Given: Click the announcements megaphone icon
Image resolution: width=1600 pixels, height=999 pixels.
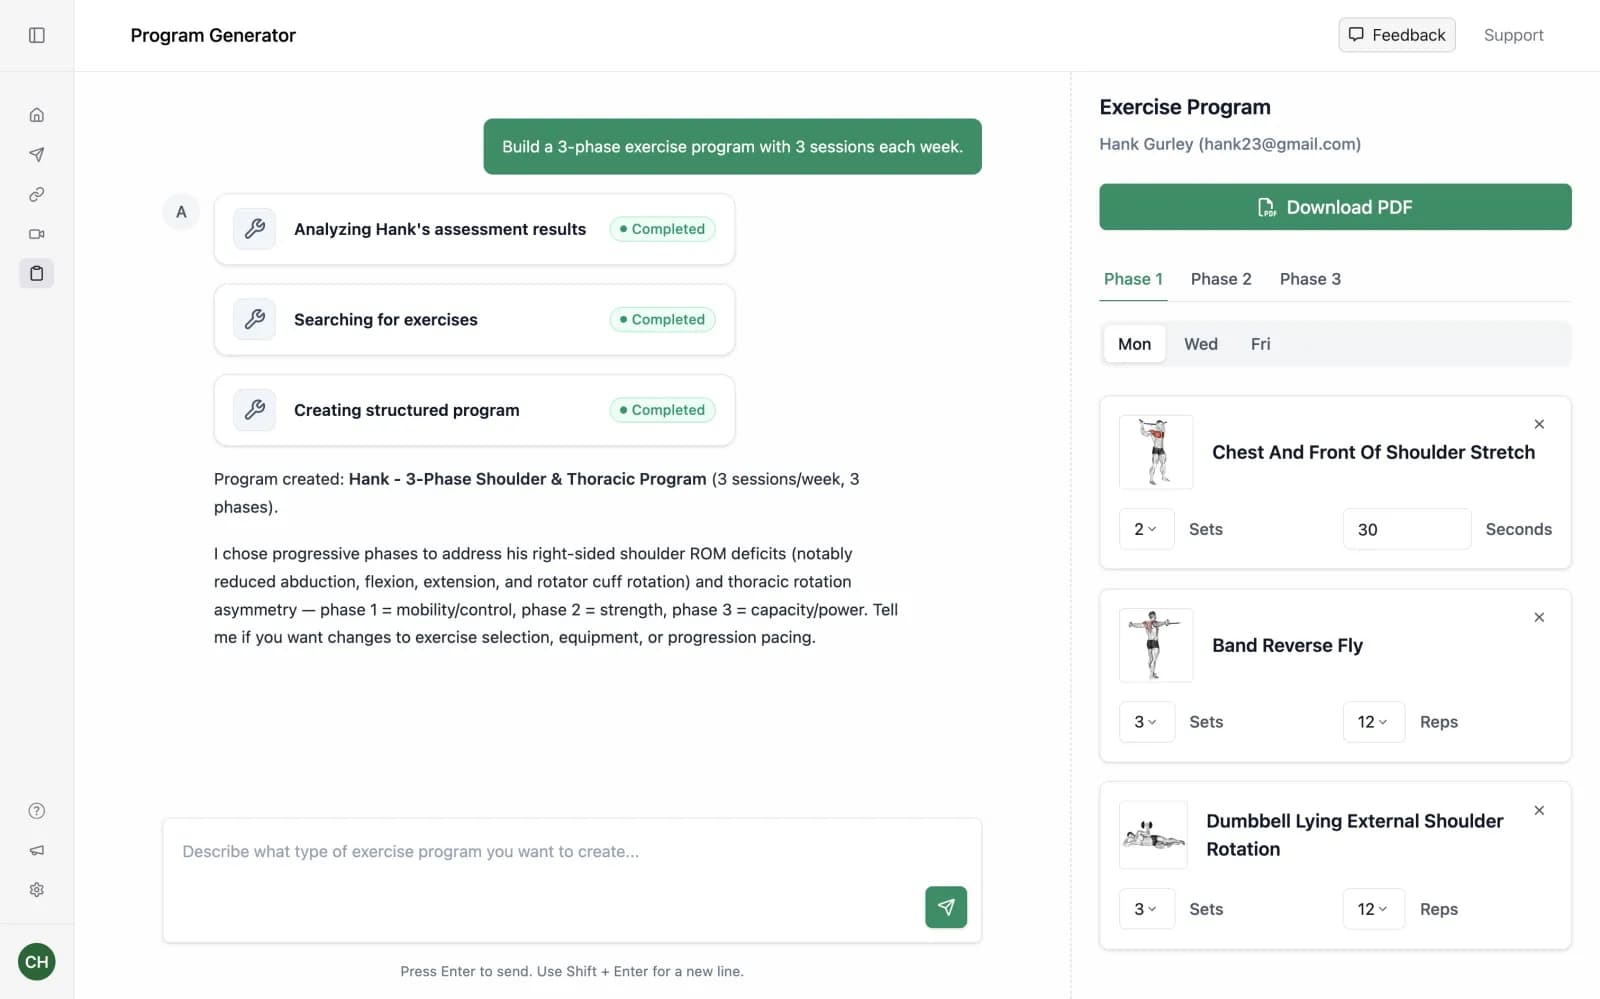Looking at the screenshot, I should pyautogui.click(x=37, y=850).
